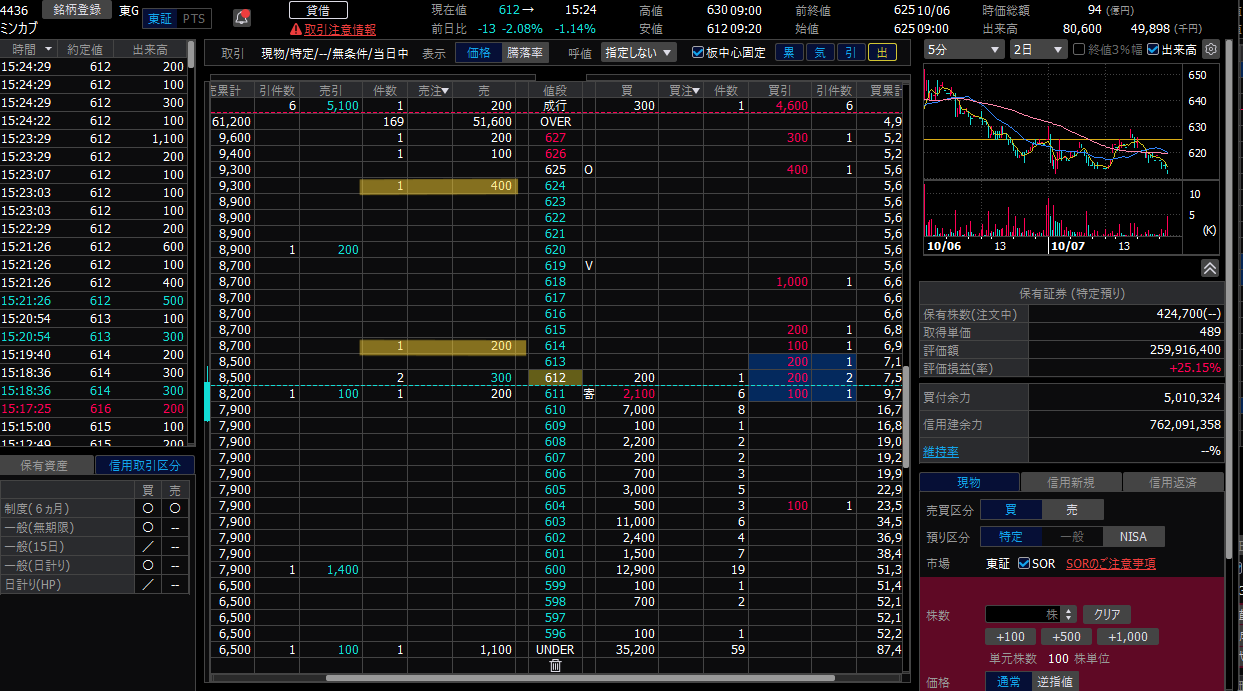The height and width of the screenshot is (691, 1243).
Task: Click the trash icon below the order book
Action: (556, 665)
